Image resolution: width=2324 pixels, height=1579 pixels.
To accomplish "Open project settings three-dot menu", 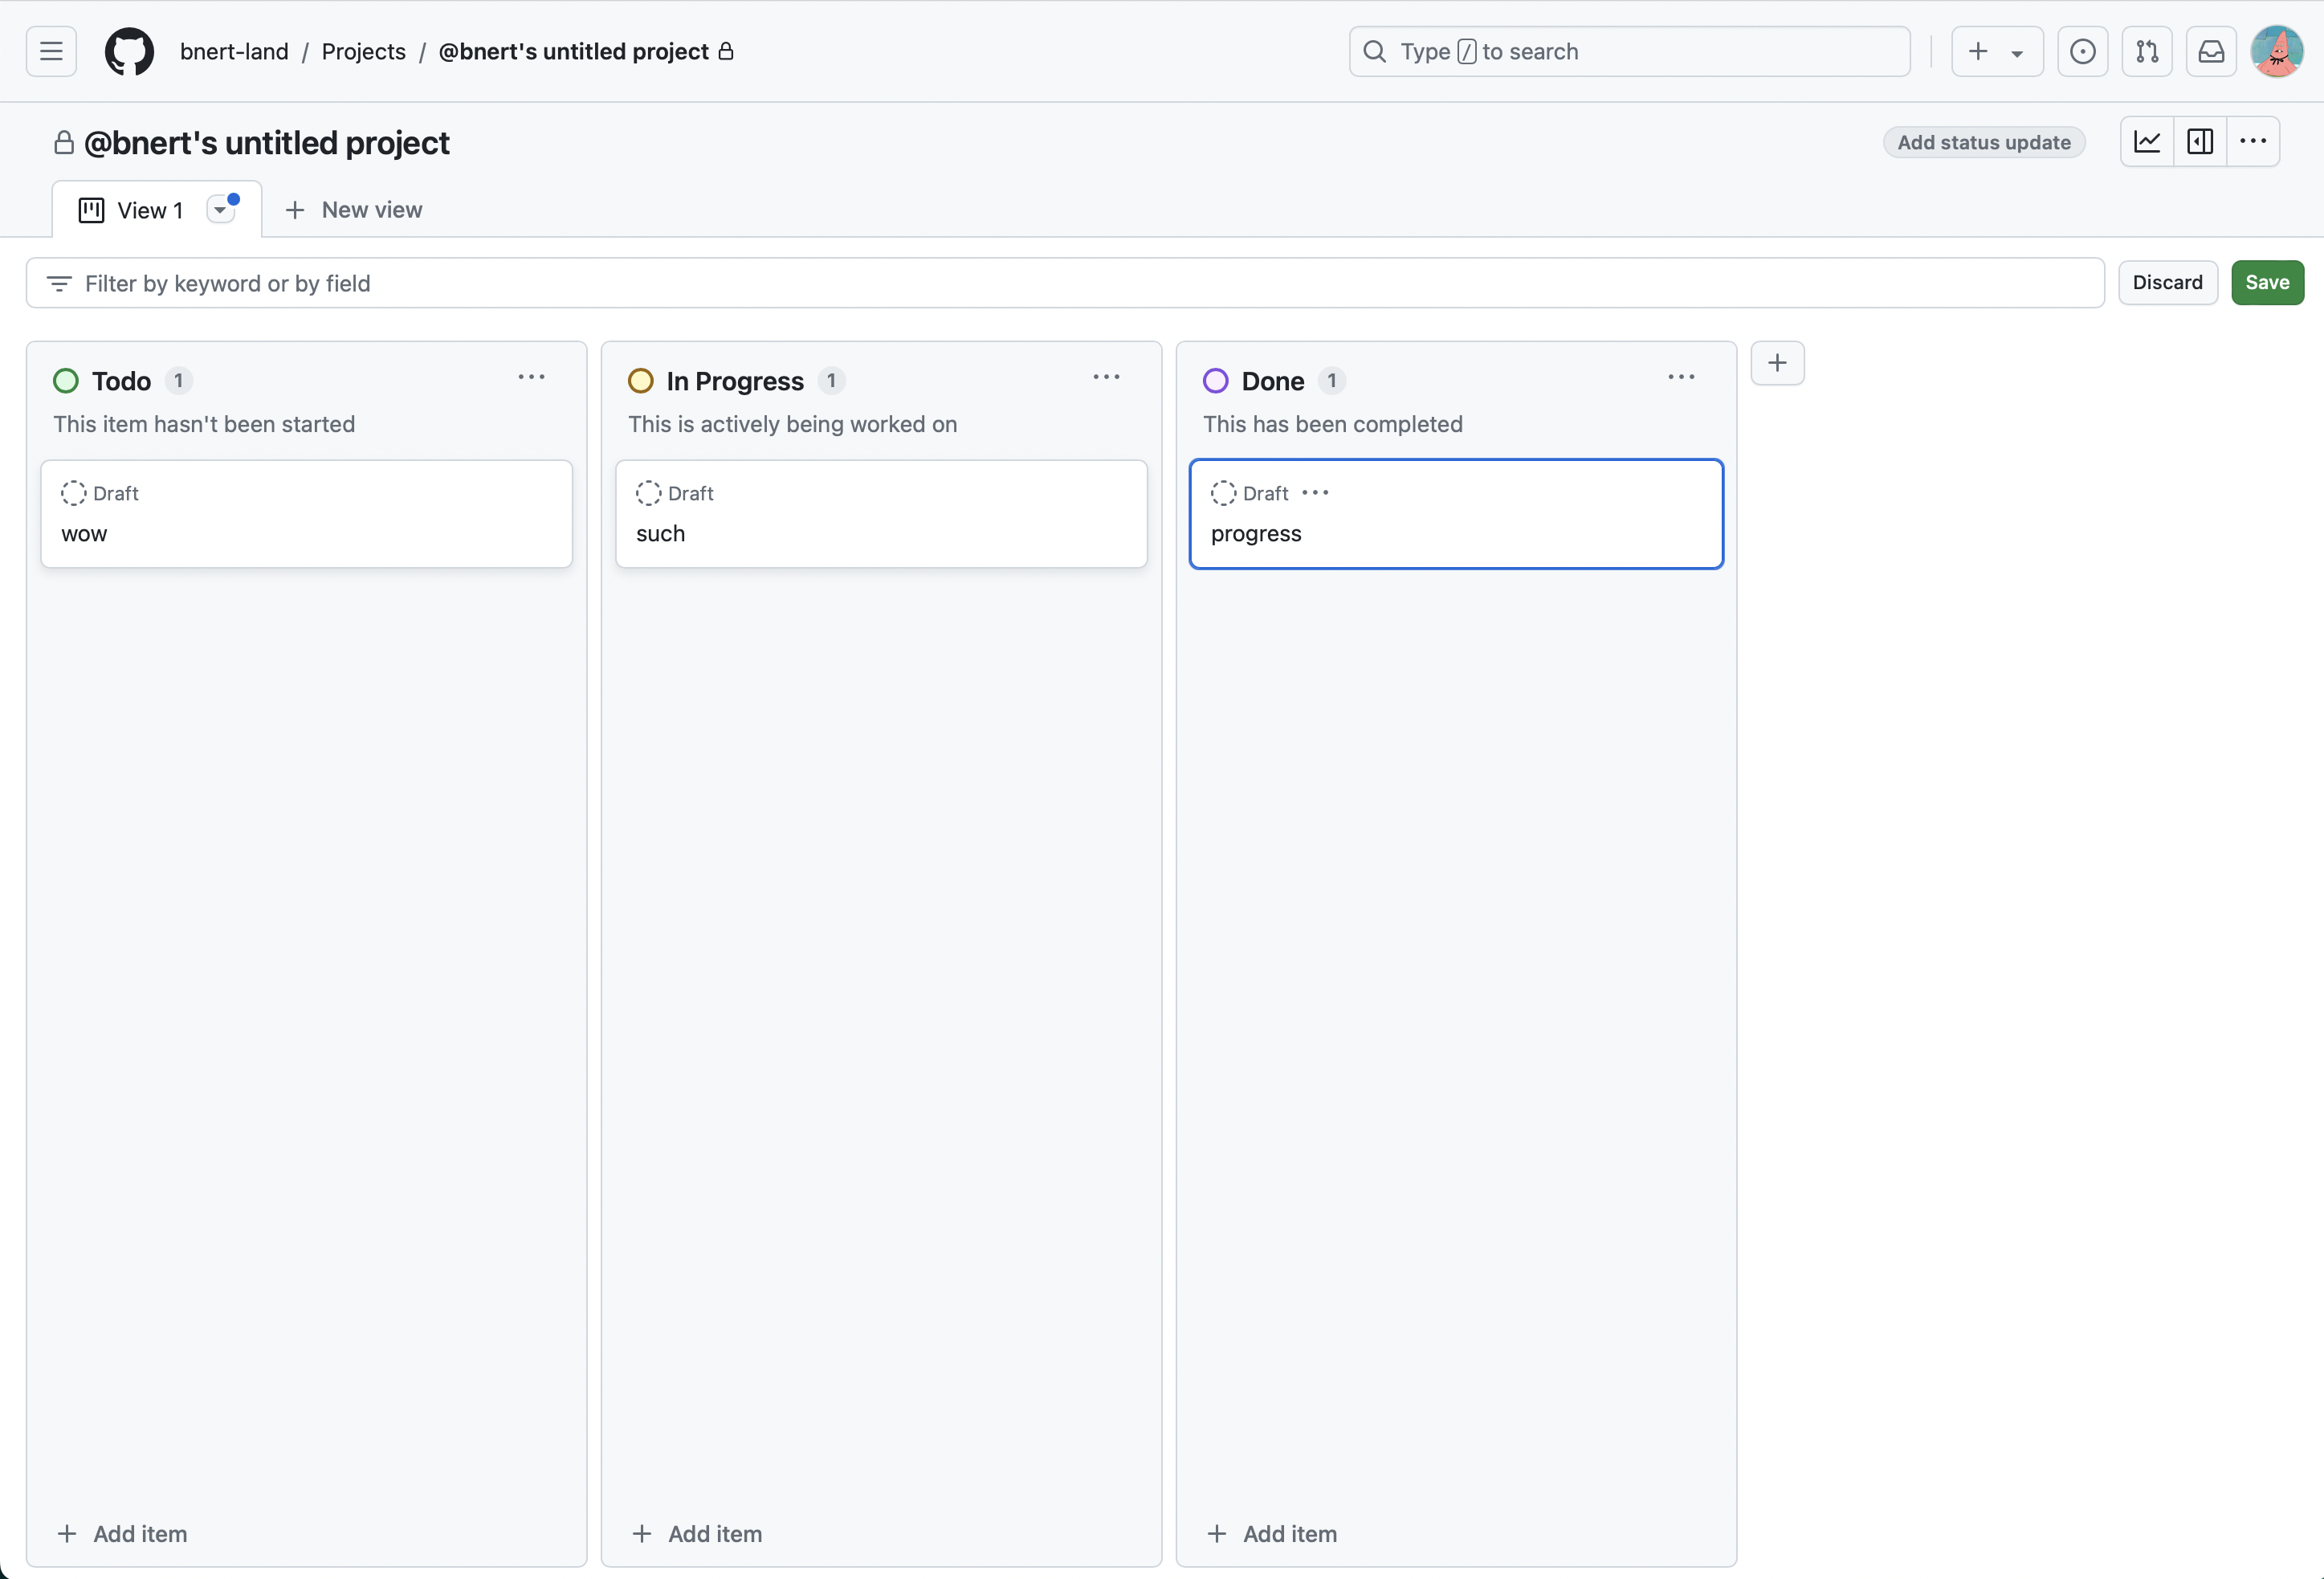I will tap(2253, 142).
